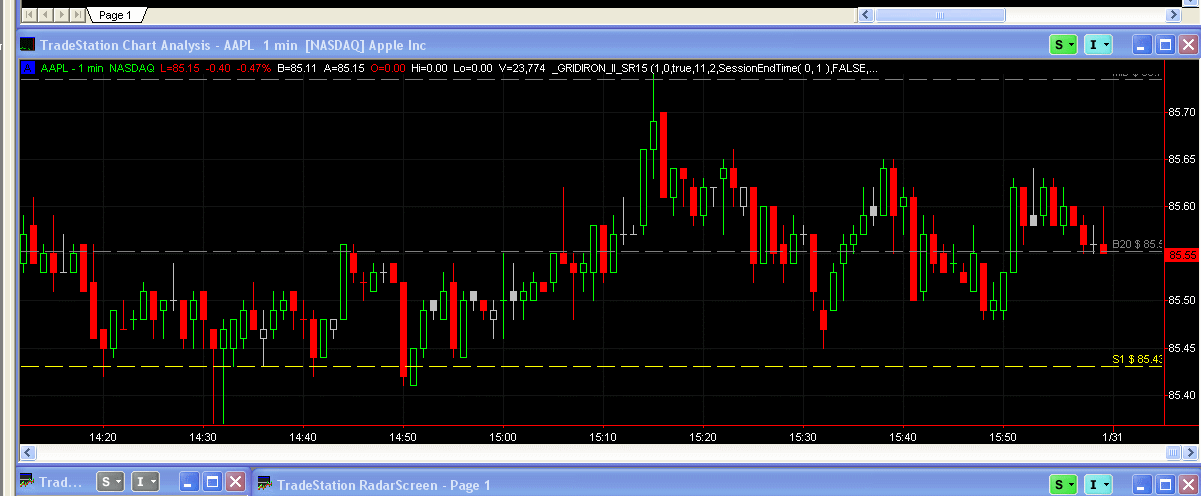Click the 14:50 time axis label
Screen dimensions: 1201x496
(x=403, y=437)
